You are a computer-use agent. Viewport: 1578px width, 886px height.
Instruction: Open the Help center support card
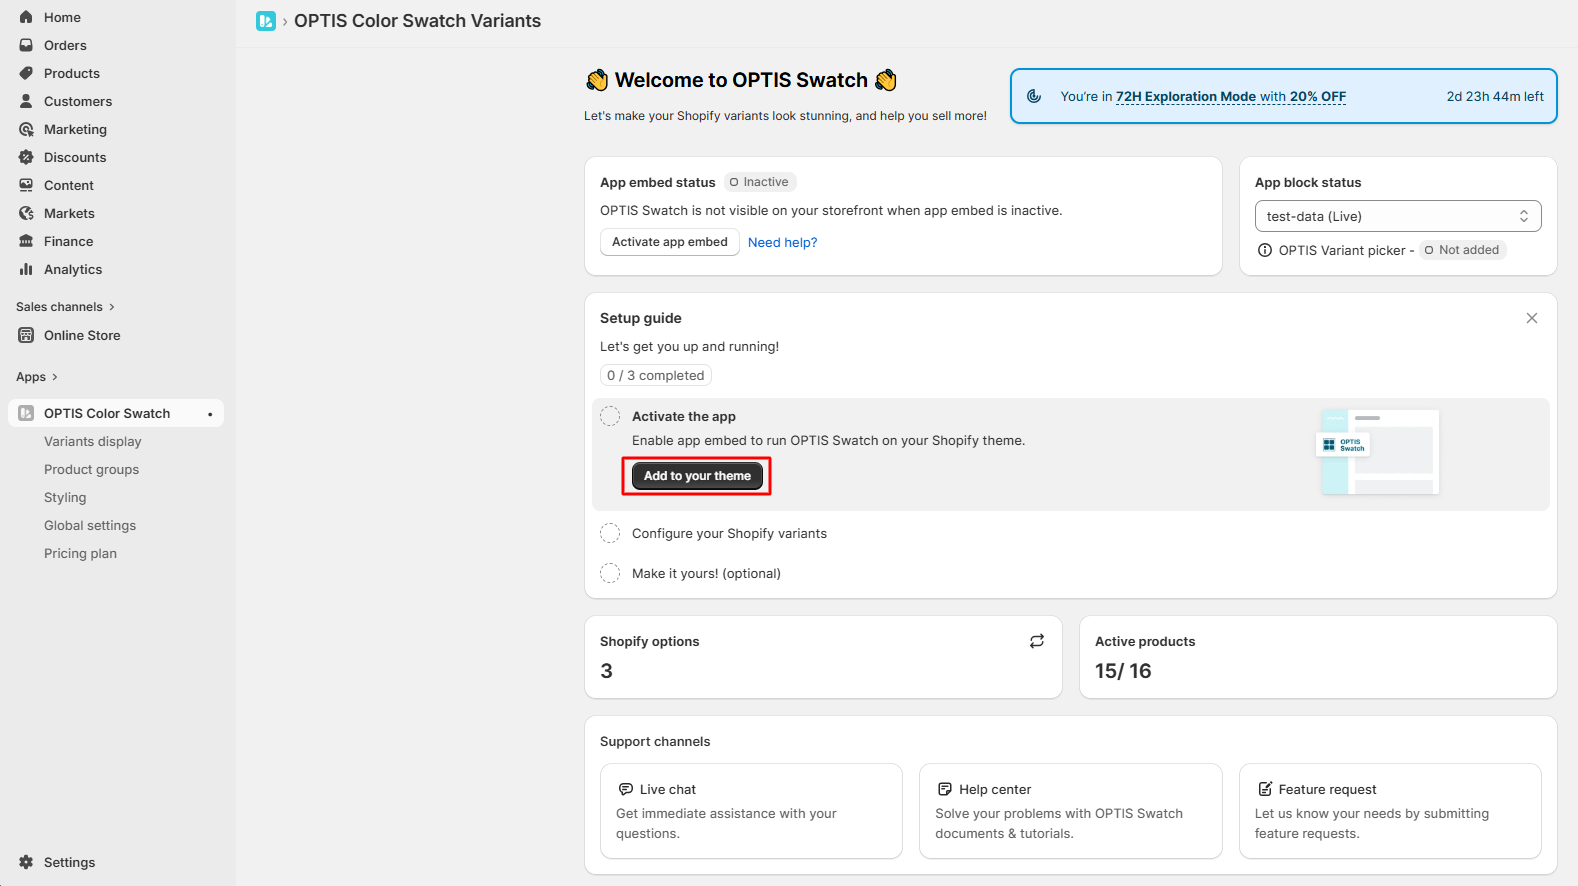pyautogui.click(x=1070, y=811)
